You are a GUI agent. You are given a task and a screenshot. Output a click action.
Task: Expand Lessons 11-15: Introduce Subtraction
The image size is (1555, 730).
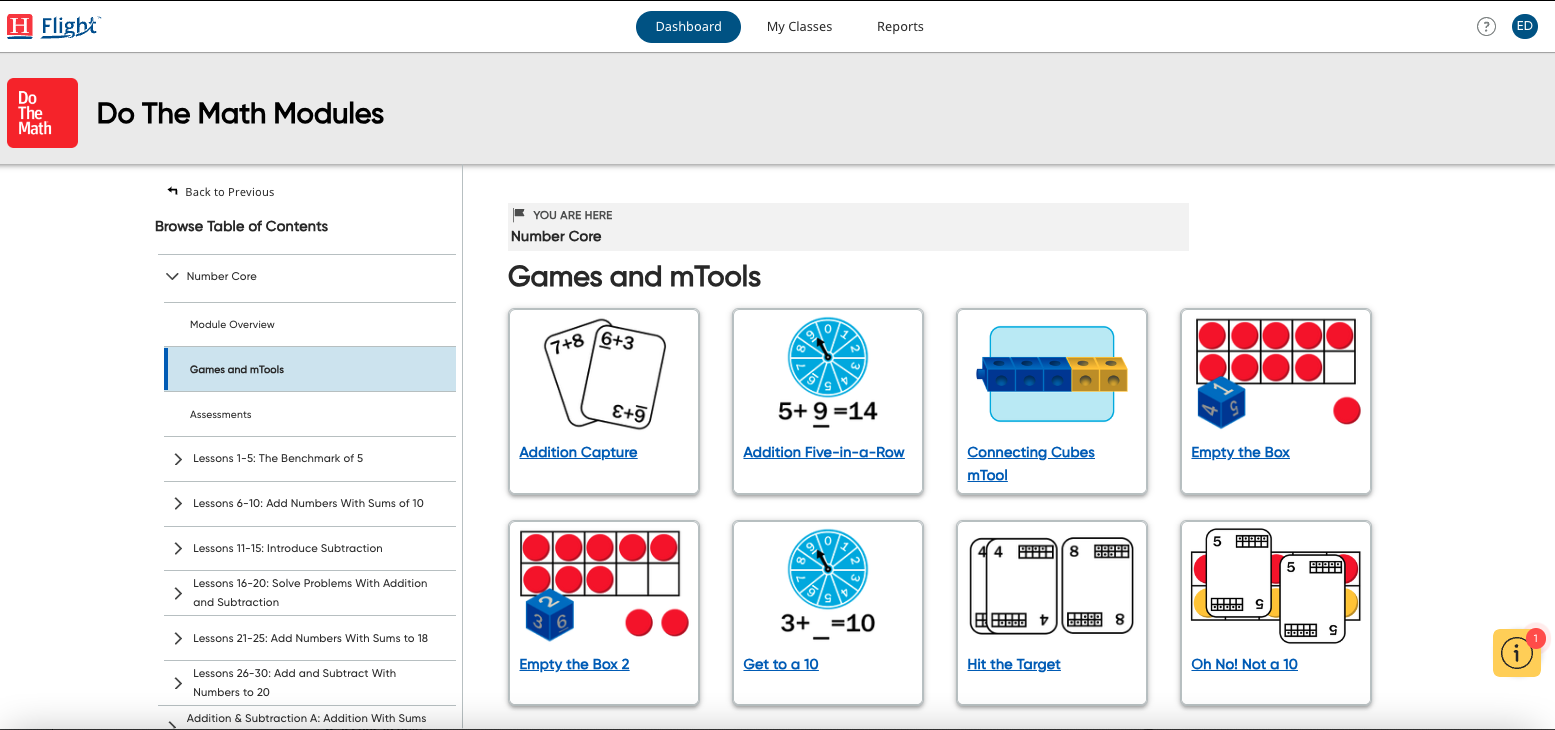pos(178,549)
